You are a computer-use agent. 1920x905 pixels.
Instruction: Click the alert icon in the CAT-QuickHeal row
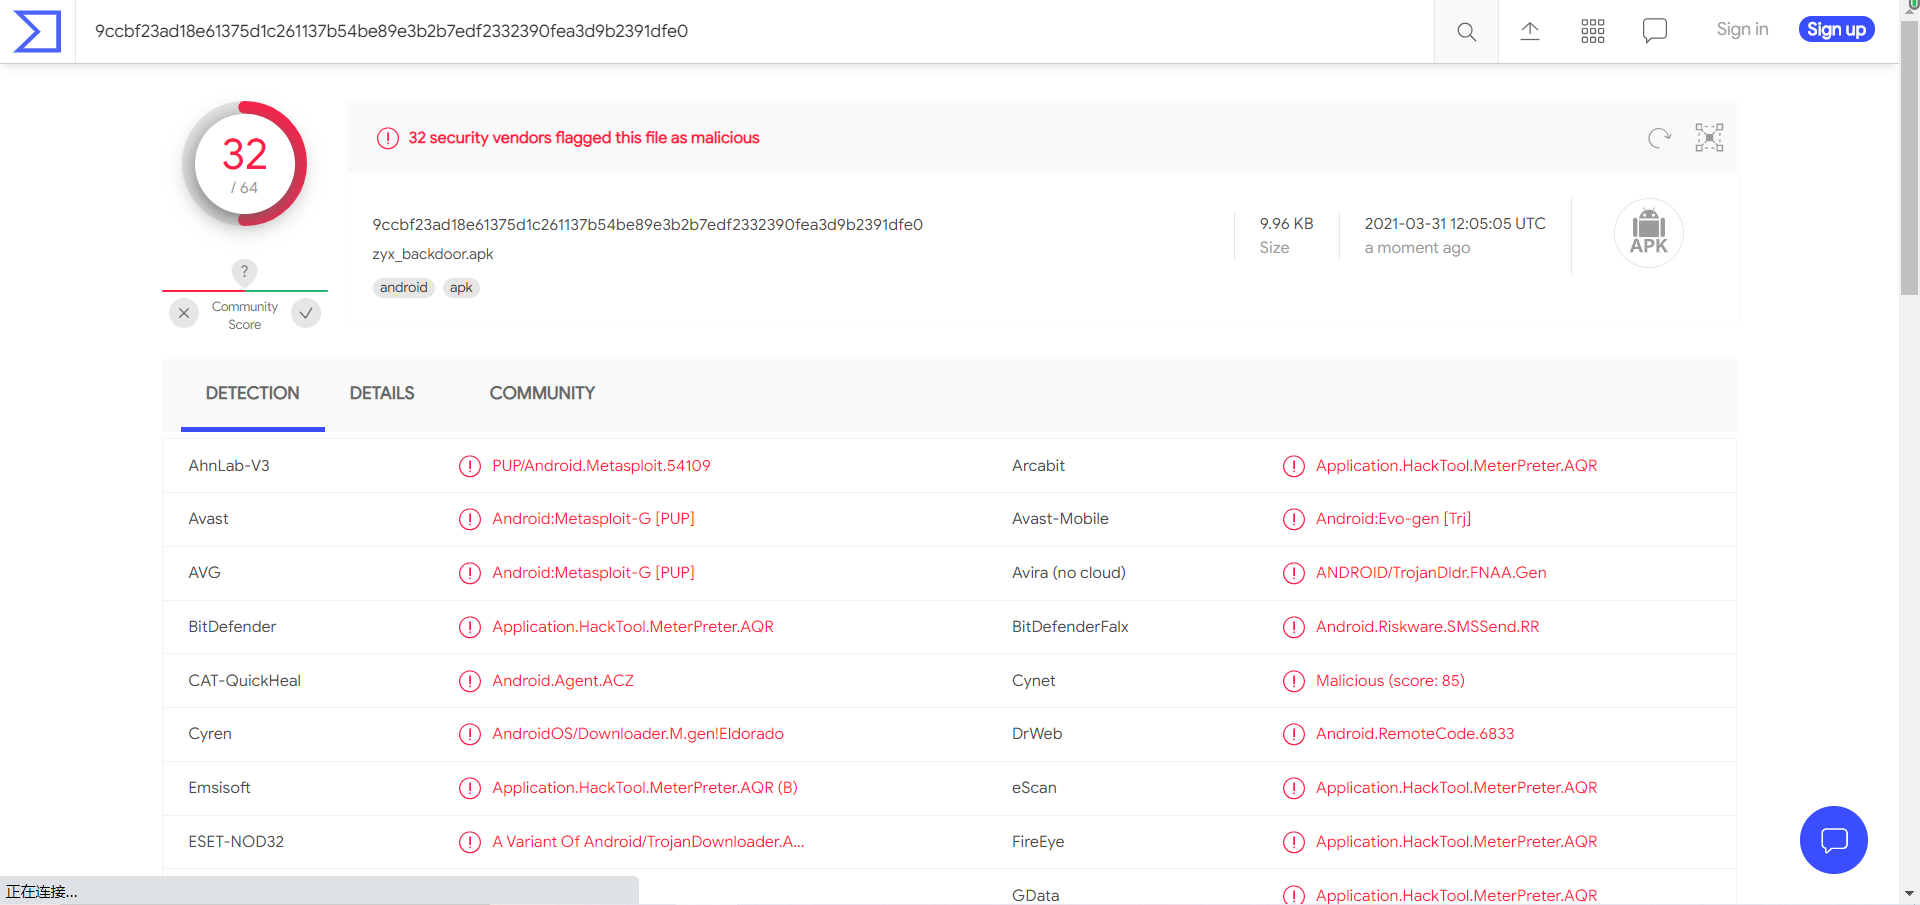coord(470,681)
